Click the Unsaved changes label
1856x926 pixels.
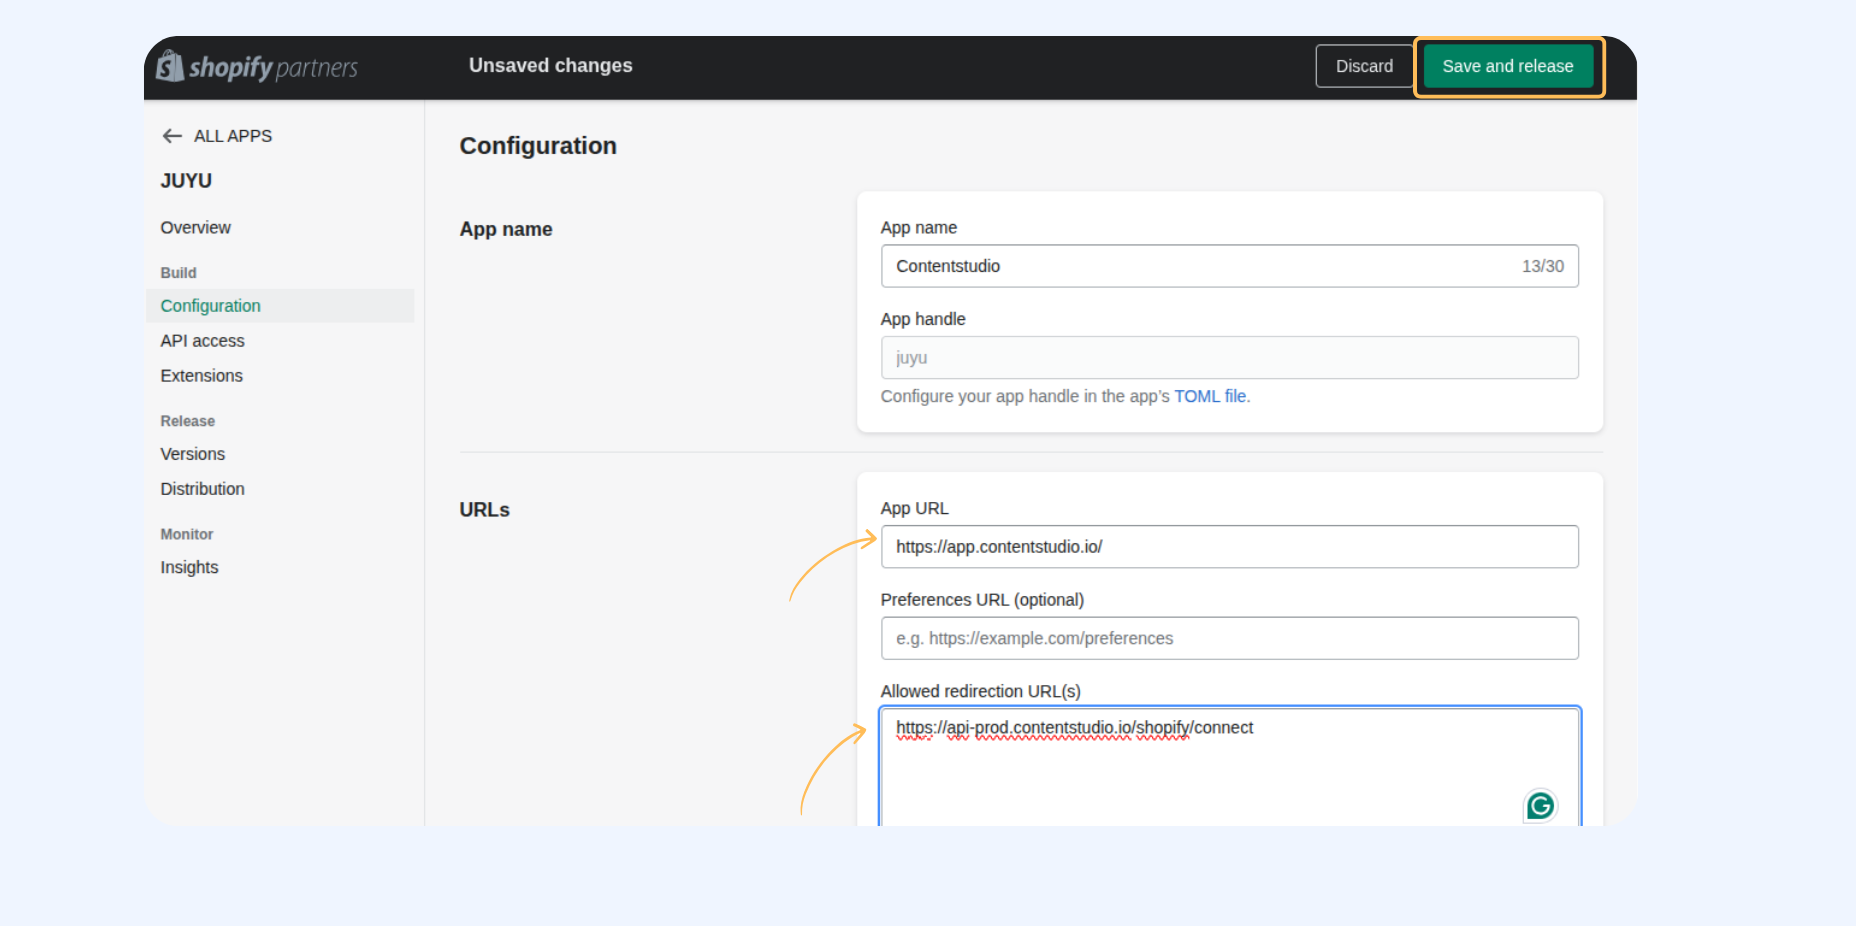[x=550, y=66]
